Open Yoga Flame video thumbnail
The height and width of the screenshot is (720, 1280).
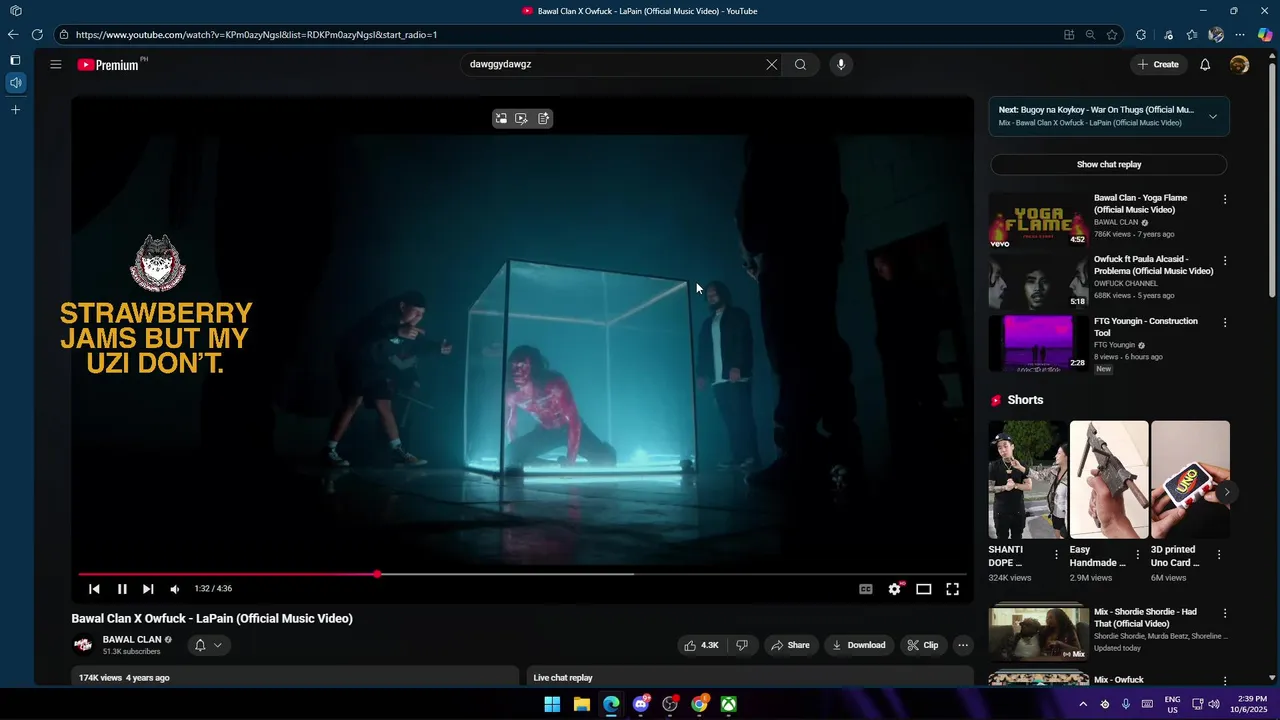coord(1038,220)
